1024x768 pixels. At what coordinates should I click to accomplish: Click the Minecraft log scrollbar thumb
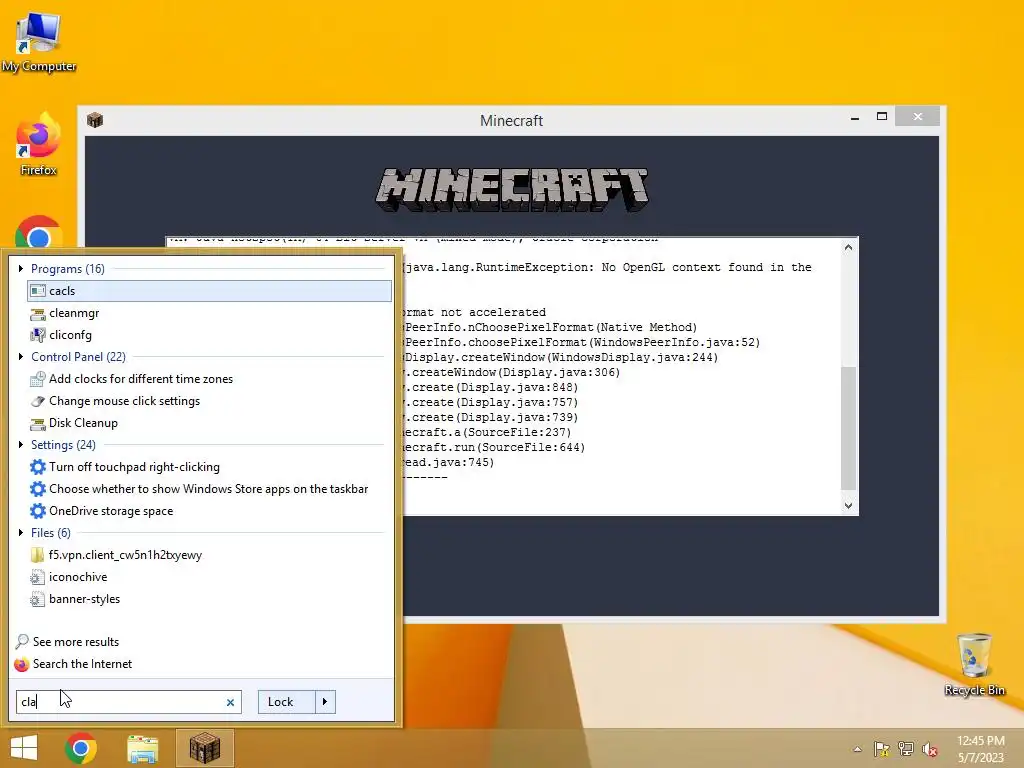tap(848, 428)
